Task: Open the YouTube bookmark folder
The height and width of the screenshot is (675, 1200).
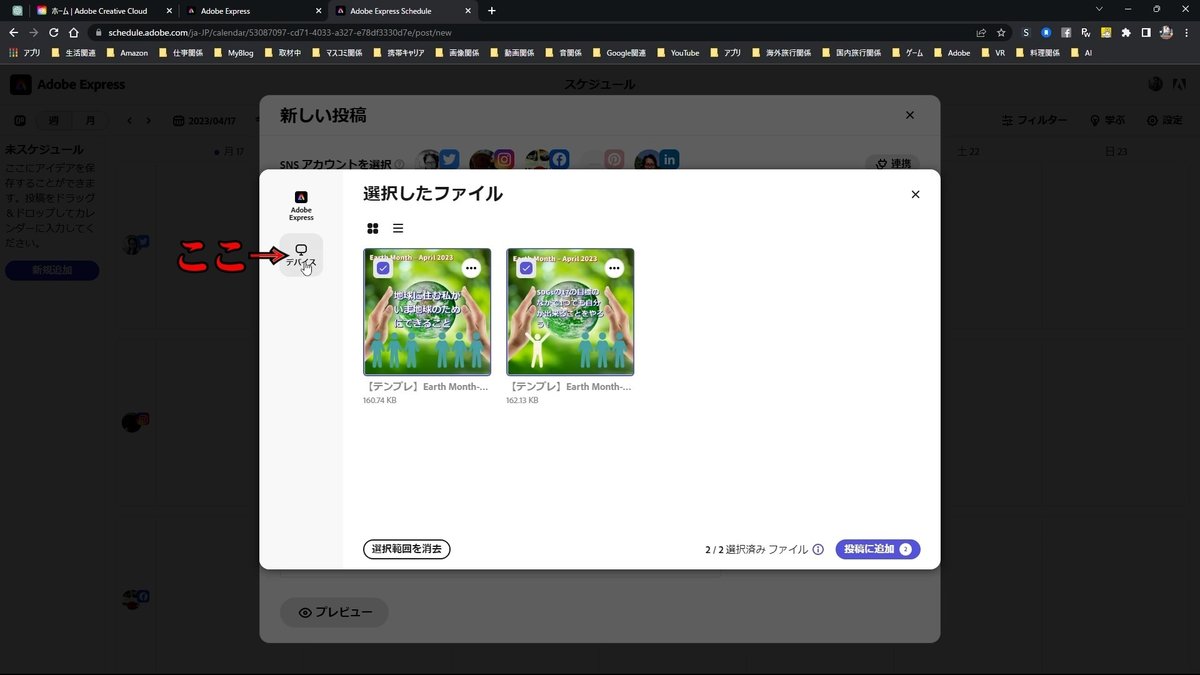Action: tap(677, 52)
